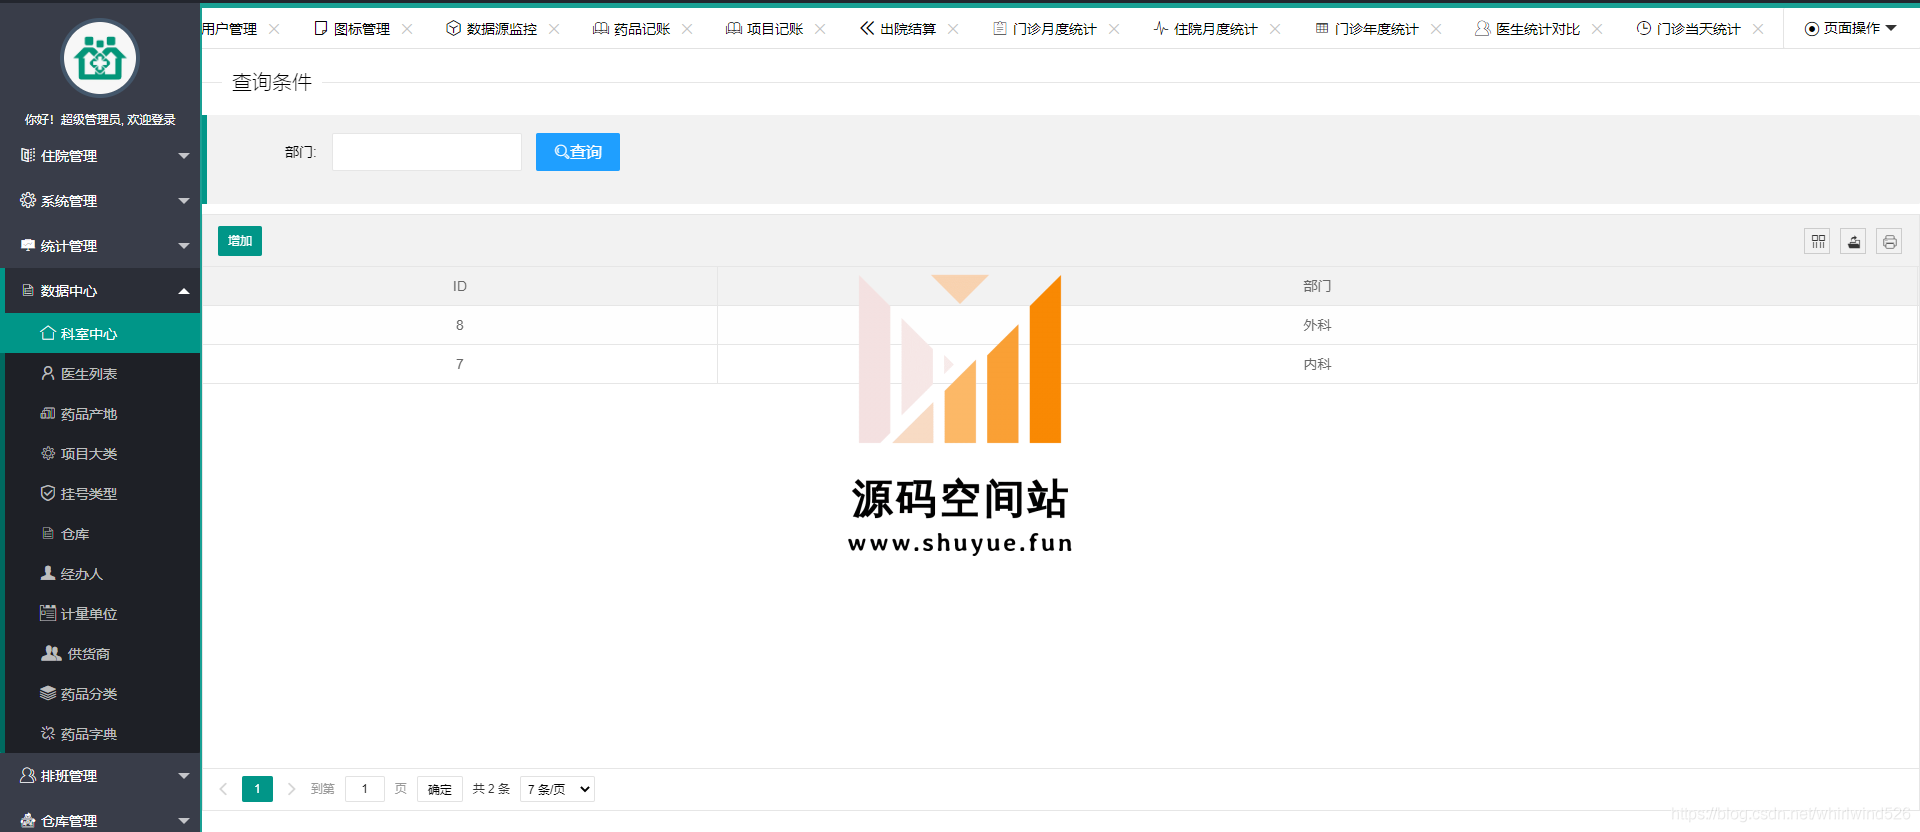Switch to the 医生统计对比 tab

click(1537, 29)
